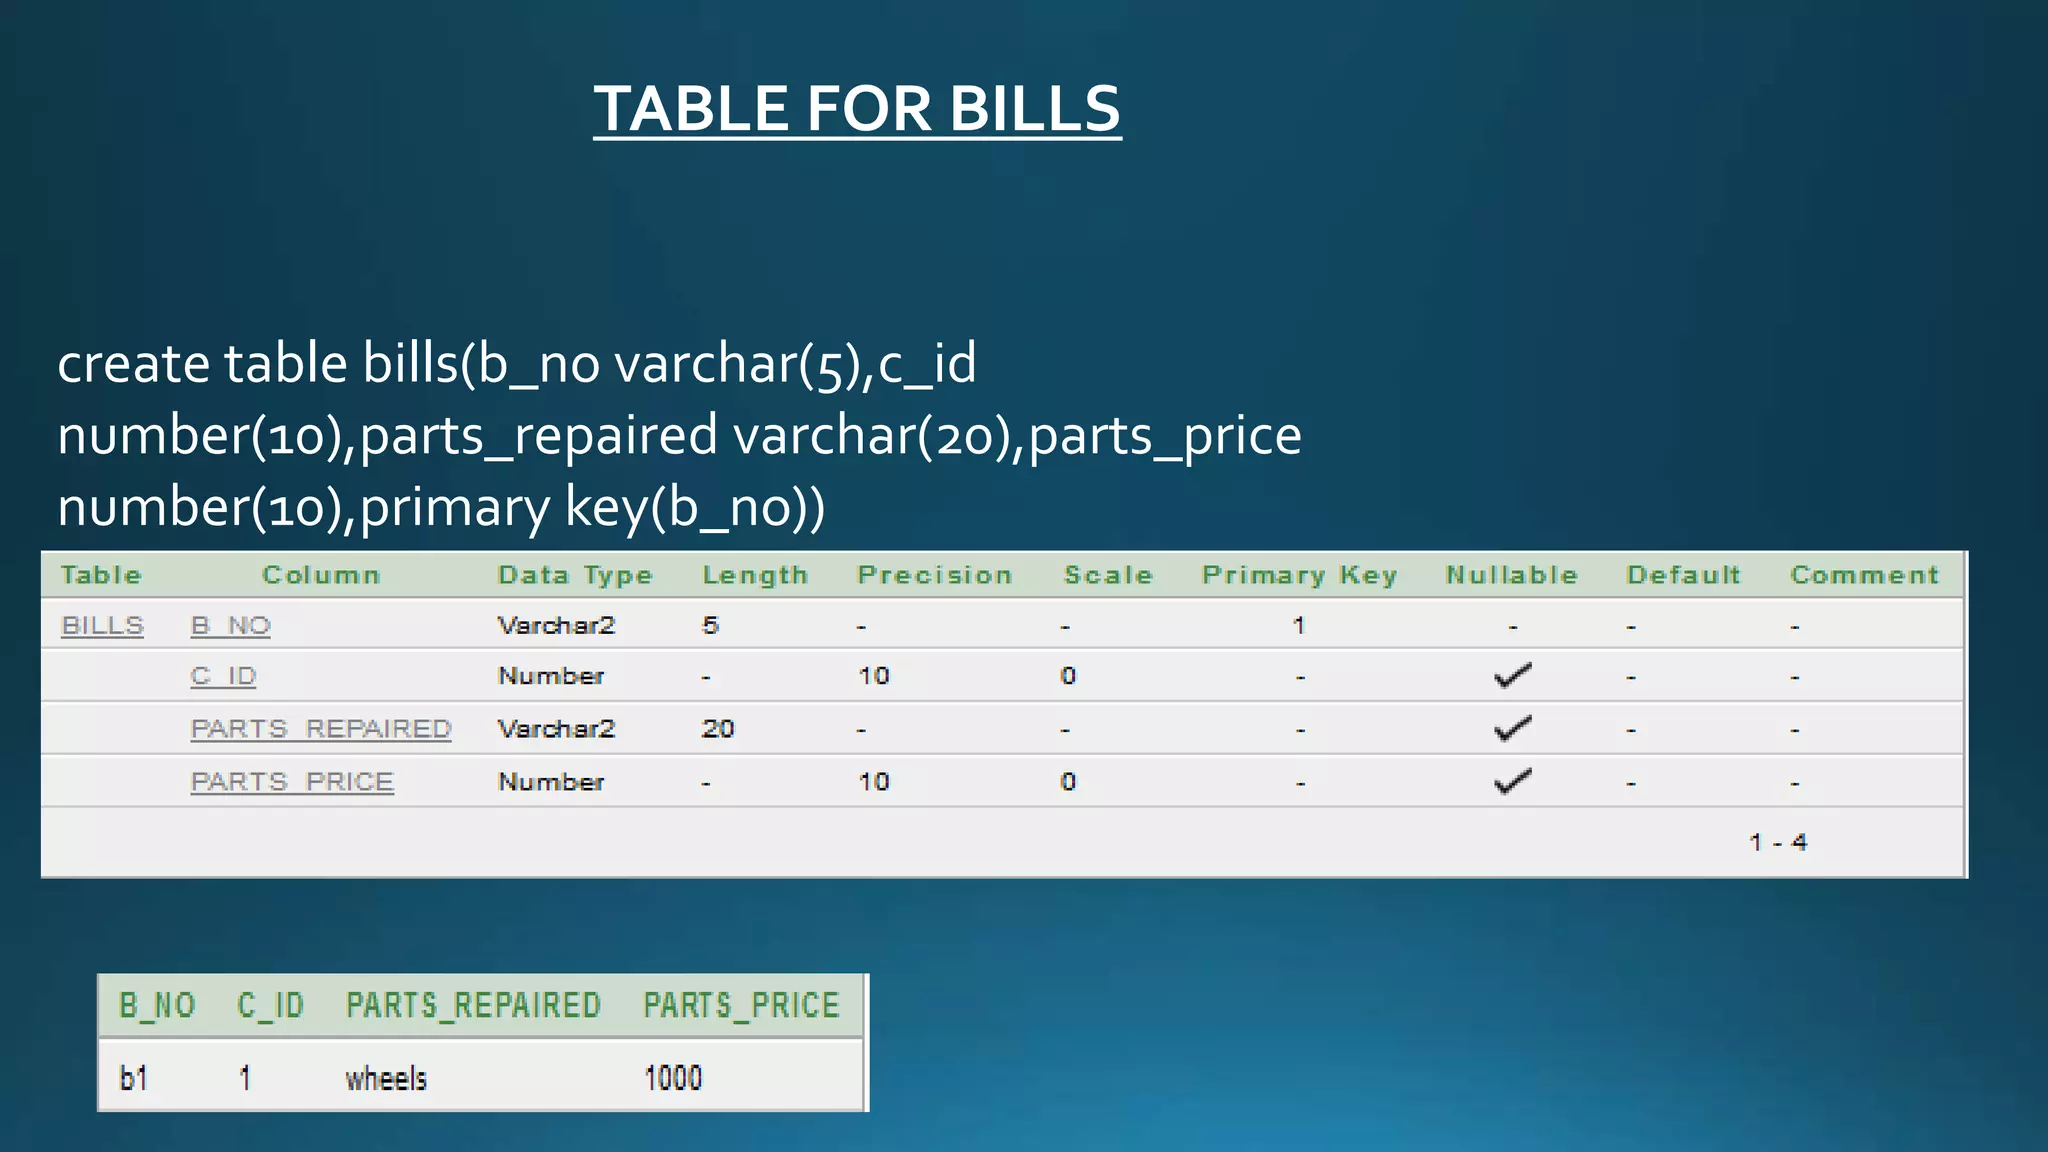The width and height of the screenshot is (2048, 1152).
Task: Click the C_ID header in results table
Action: (x=270, y=1005)
